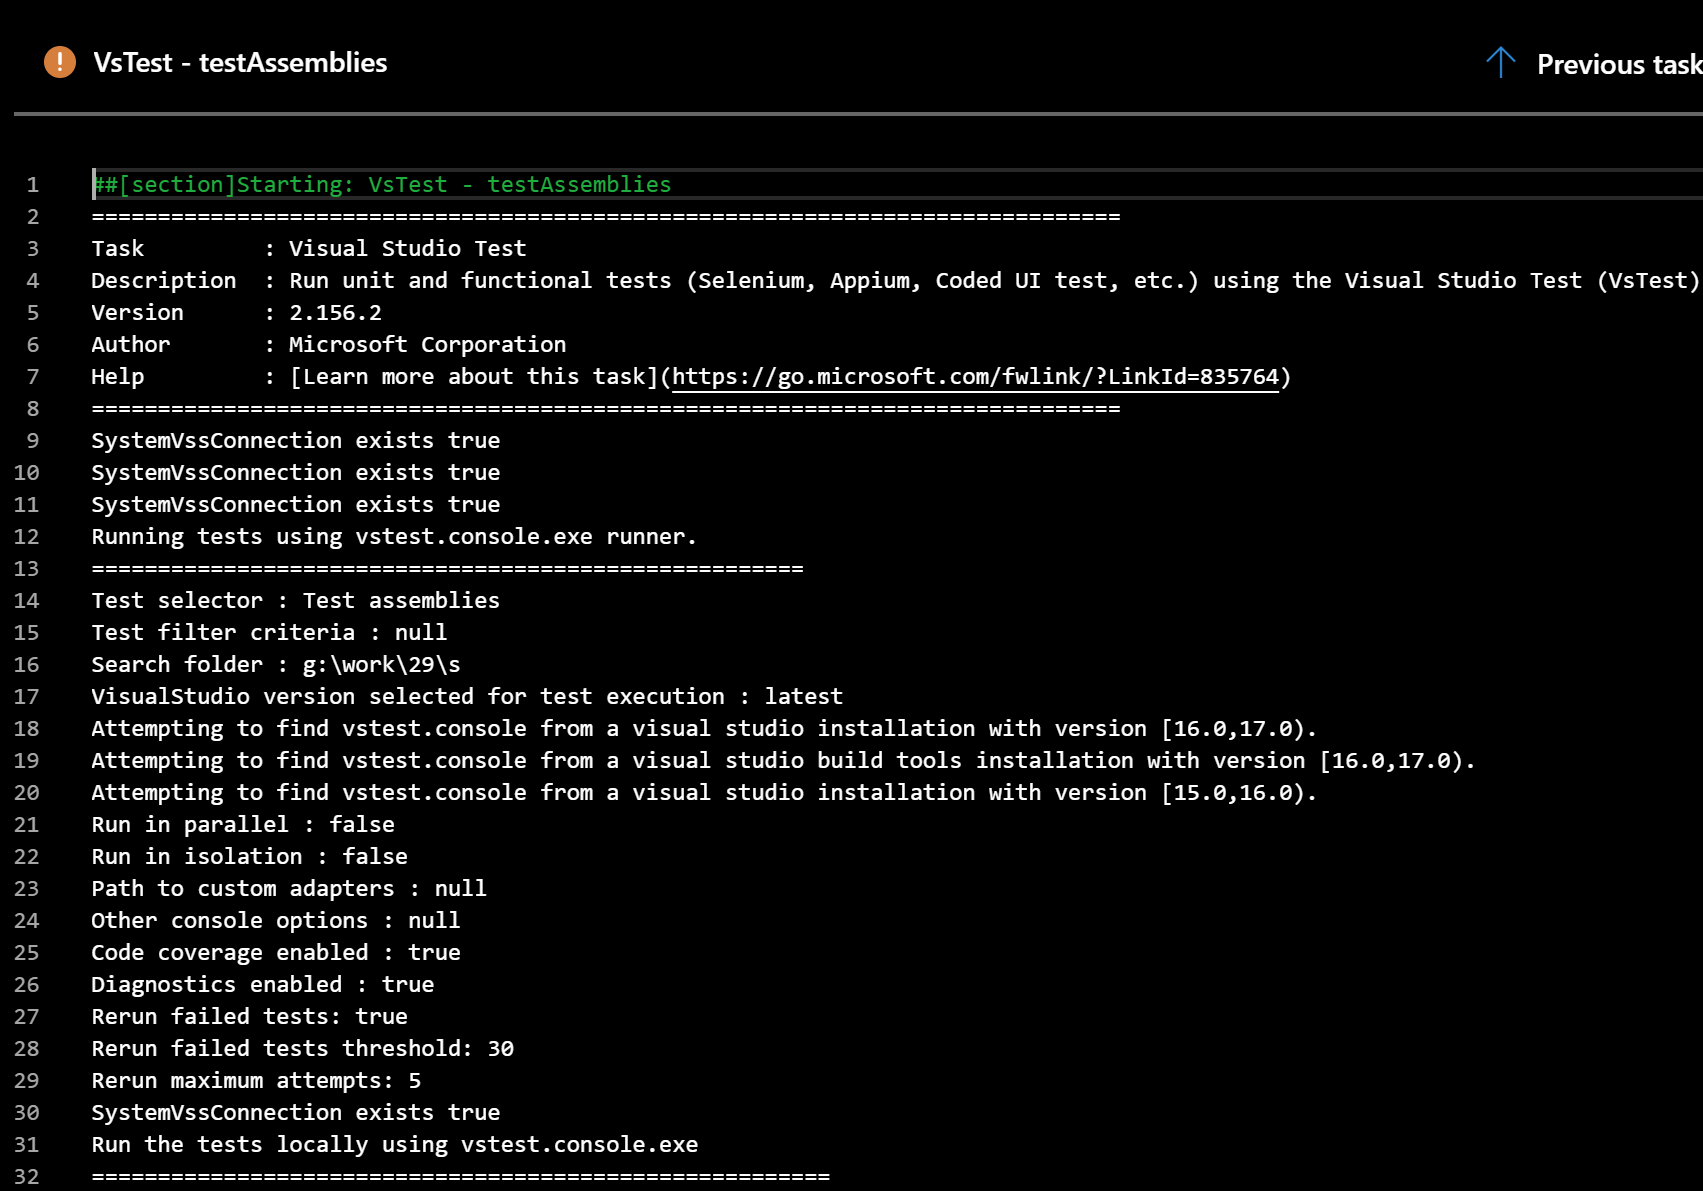Click the Running tests using vstest.console.exe line

[393, 537]
